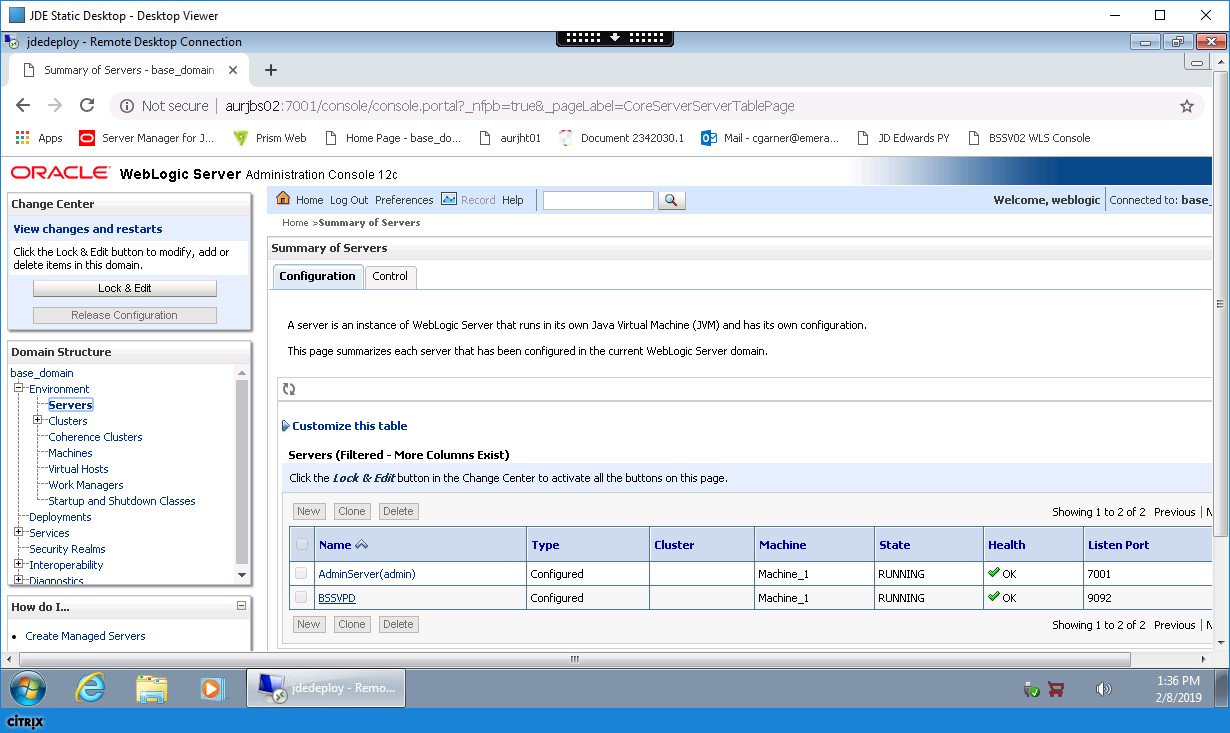The image size is (1230, 733).
Task: Tick the select-all checkbox in the table header
Action: (301, 545)
